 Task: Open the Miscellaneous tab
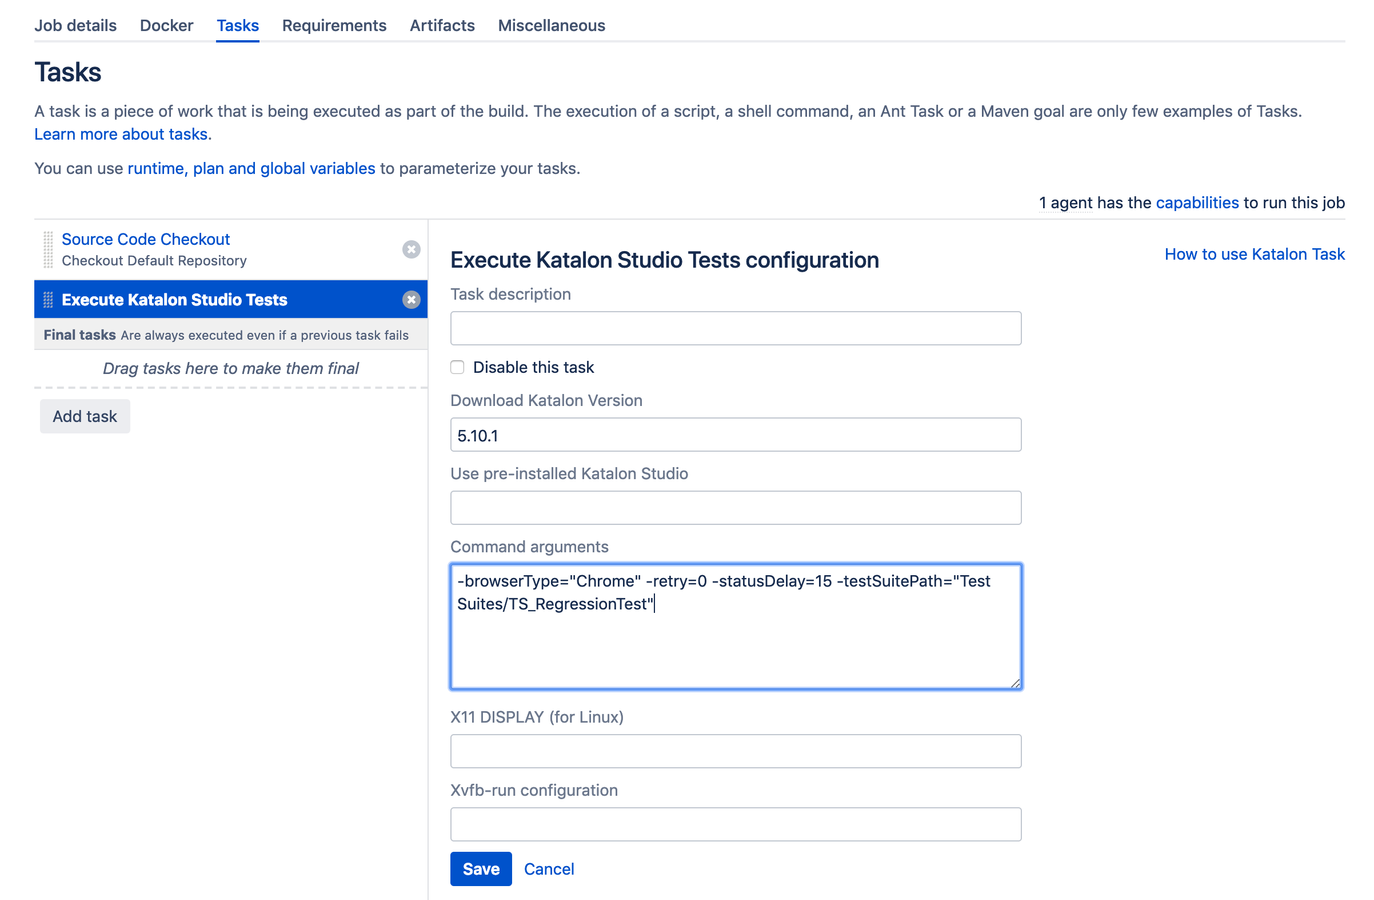pos(551,25)
